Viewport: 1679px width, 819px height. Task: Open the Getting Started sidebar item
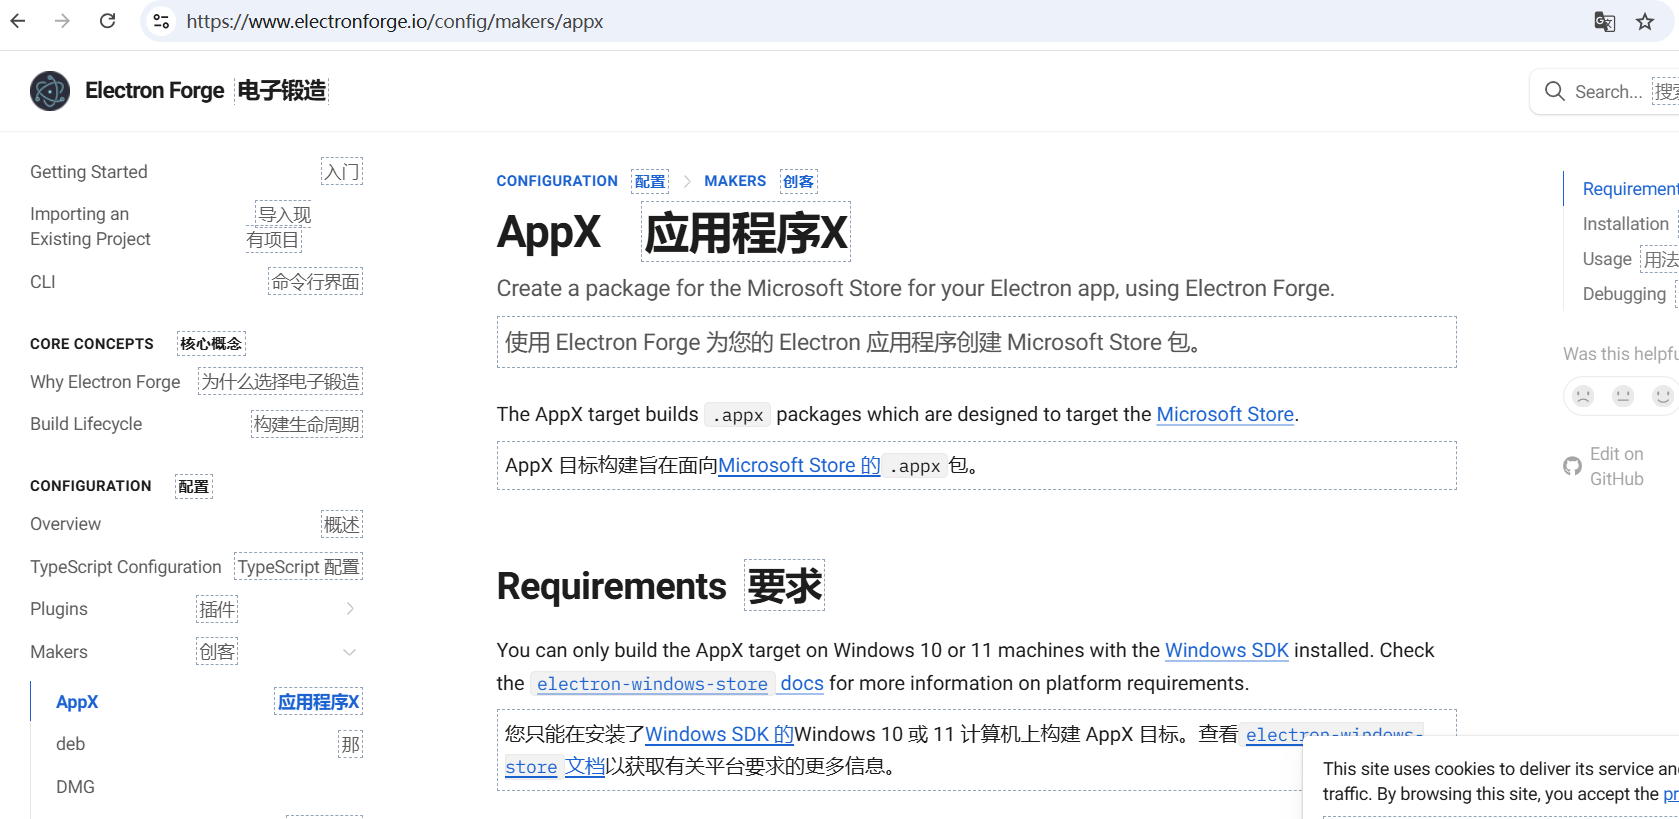89,172
